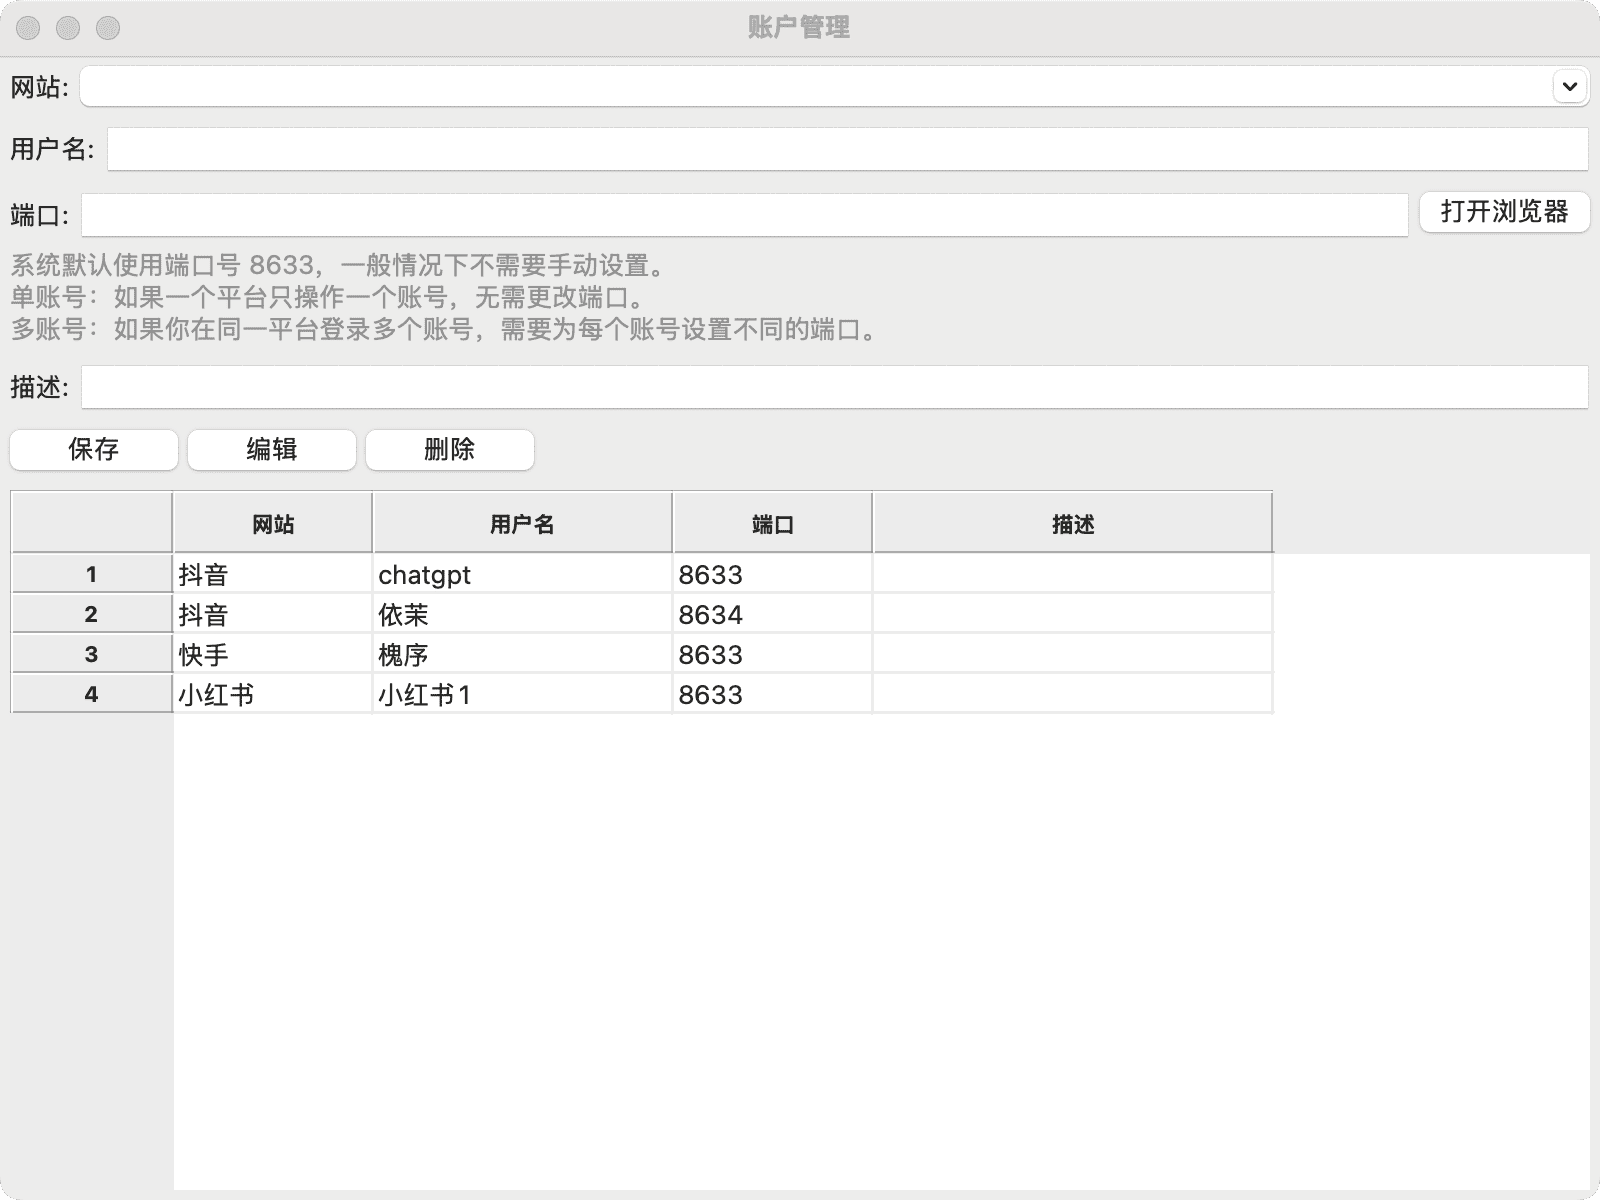Click the 保存 button
Screen dimensions: 1600x1200
click(x=94, y=450)
